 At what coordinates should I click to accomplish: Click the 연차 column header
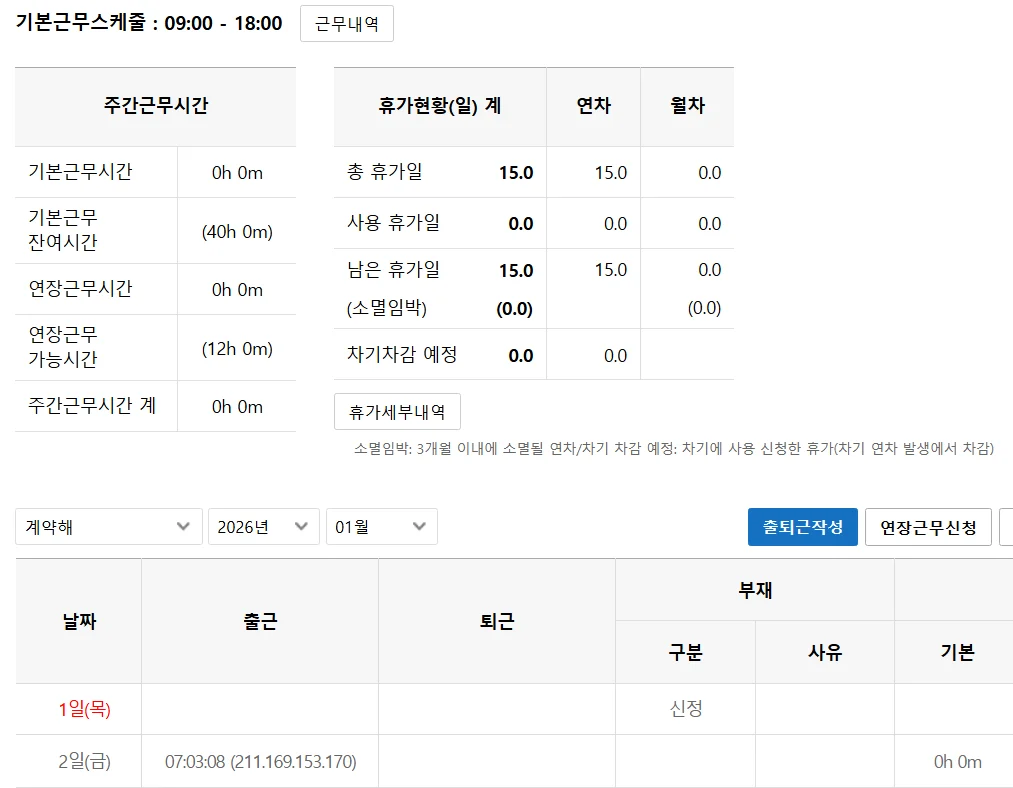pos(593,106)
